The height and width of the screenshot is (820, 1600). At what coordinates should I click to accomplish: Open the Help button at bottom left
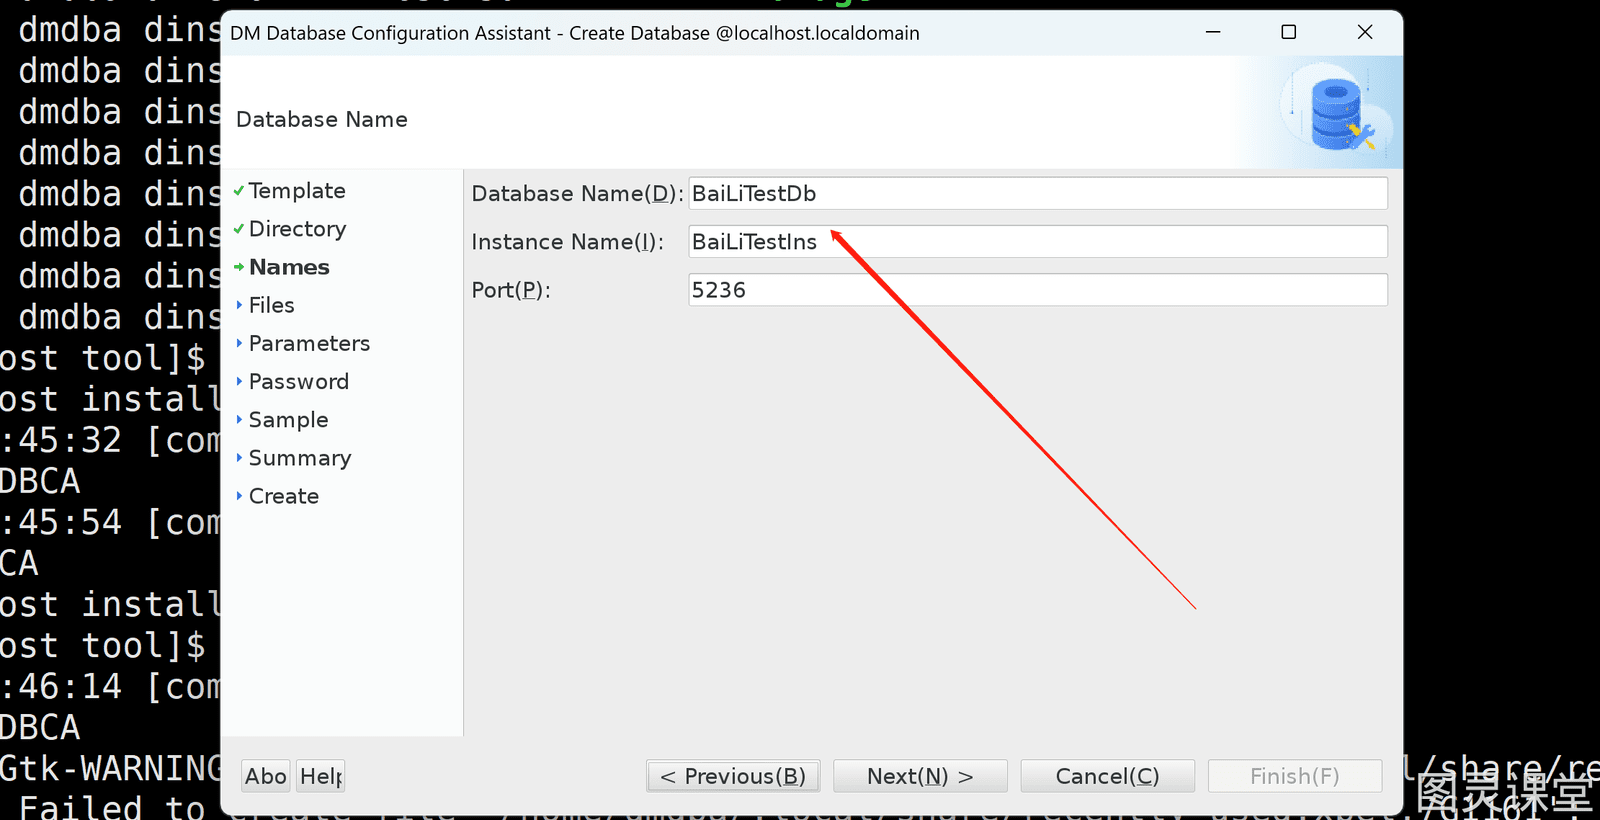320,776
